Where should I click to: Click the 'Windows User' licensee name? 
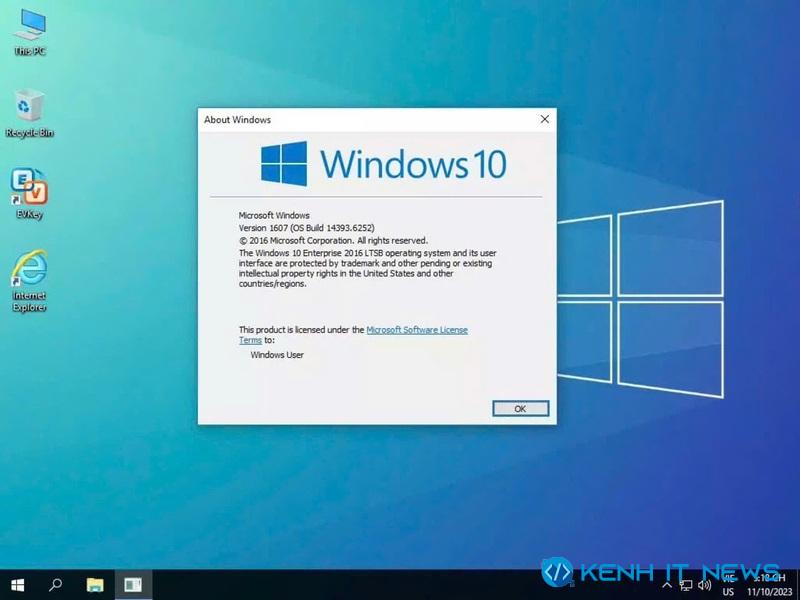click(277, 355)
